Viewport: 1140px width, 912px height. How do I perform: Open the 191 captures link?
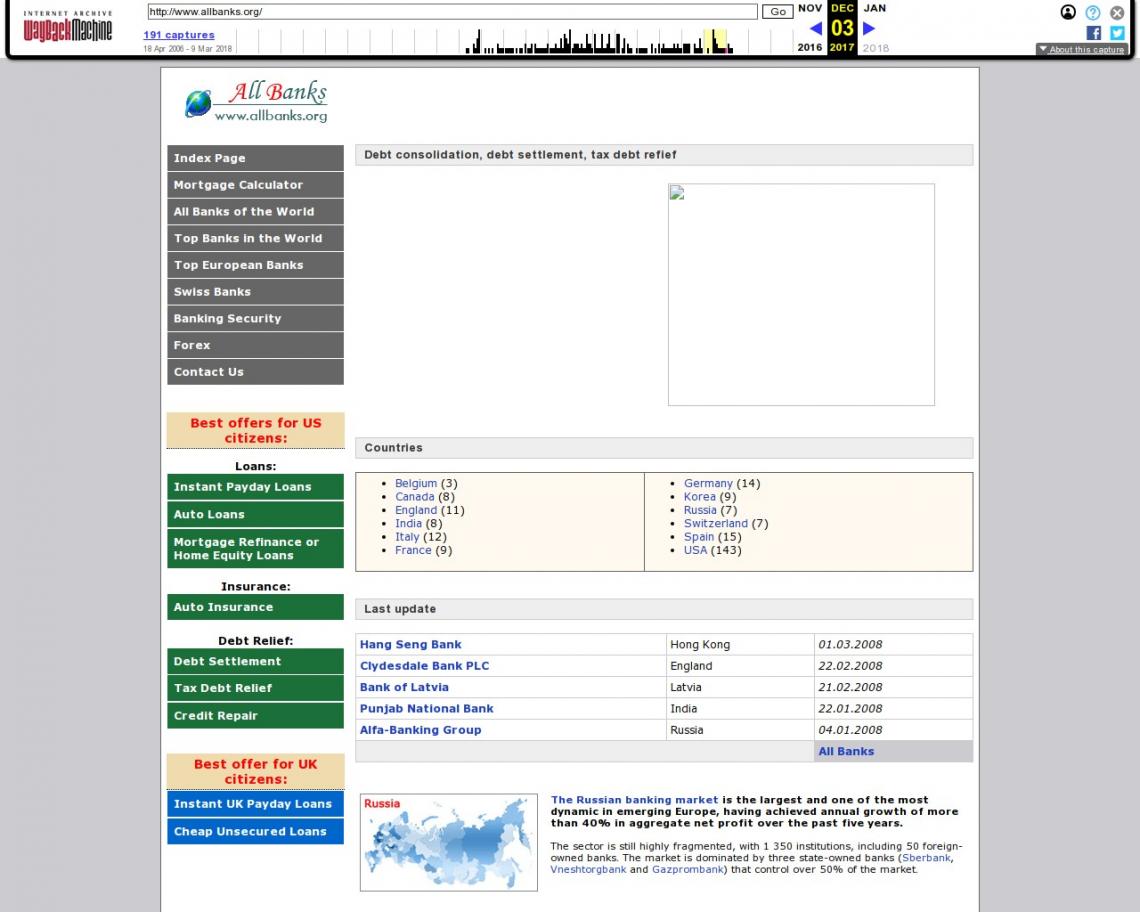(179, 34)
